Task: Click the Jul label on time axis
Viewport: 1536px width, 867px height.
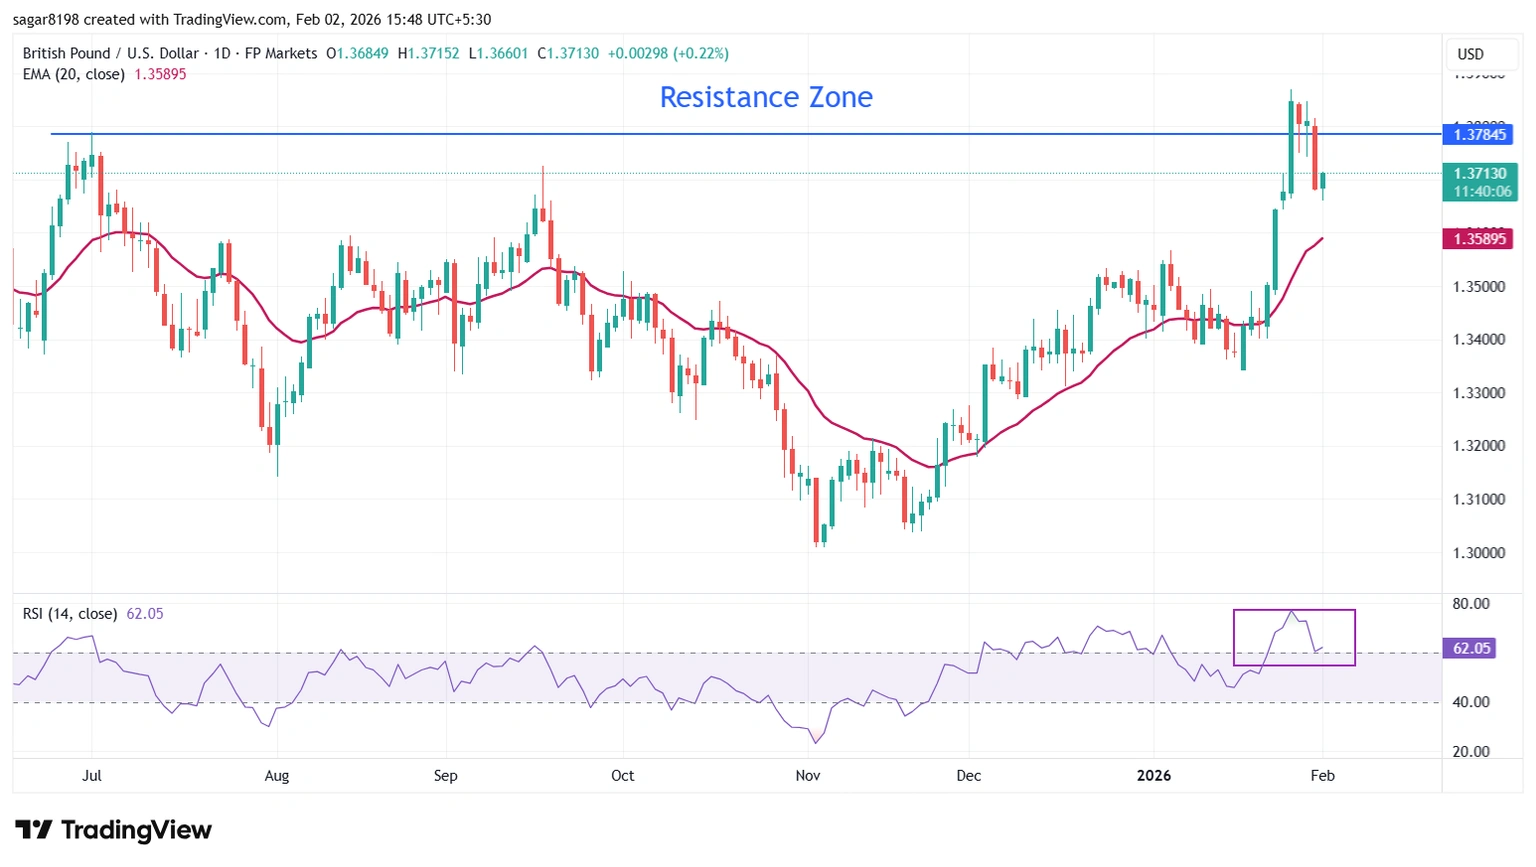Action: [x=92, y=775]
